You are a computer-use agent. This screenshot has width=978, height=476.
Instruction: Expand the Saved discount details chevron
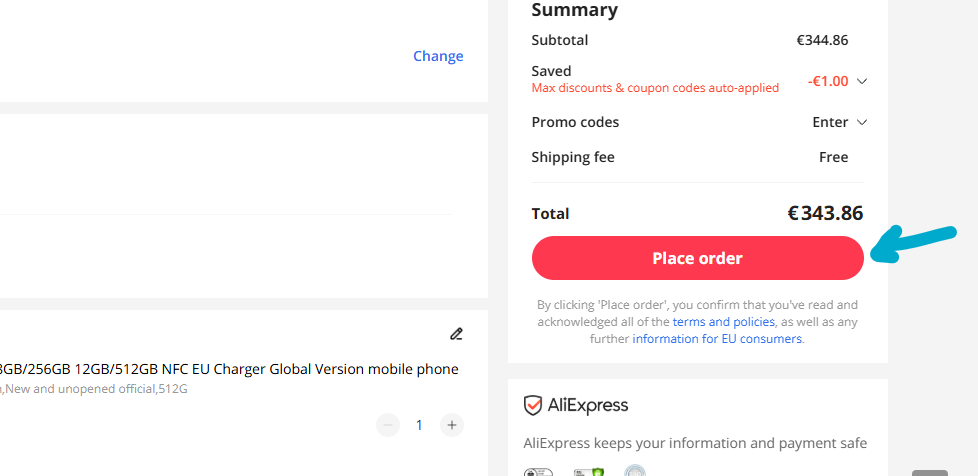point(862,81)
